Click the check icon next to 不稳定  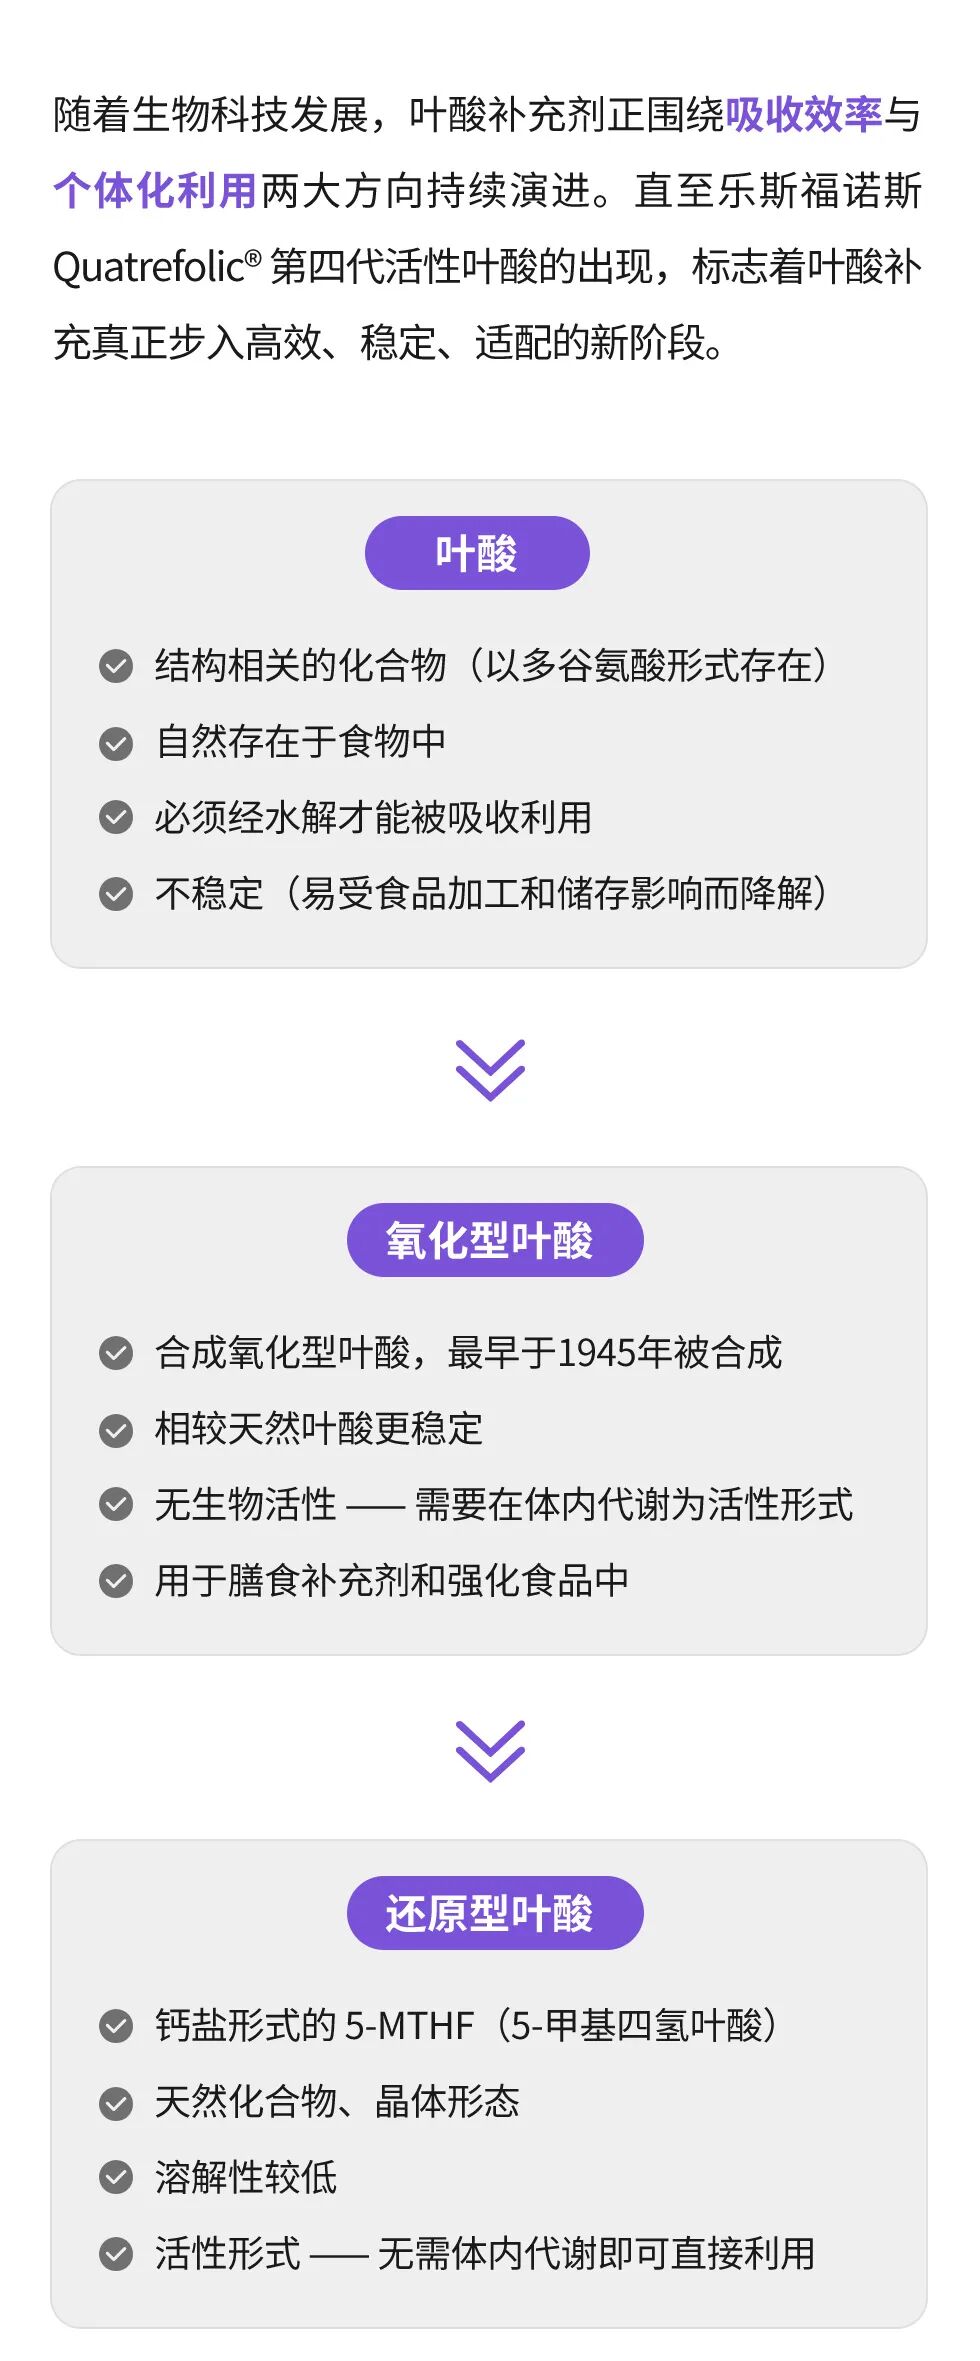(x=116, y=894)
